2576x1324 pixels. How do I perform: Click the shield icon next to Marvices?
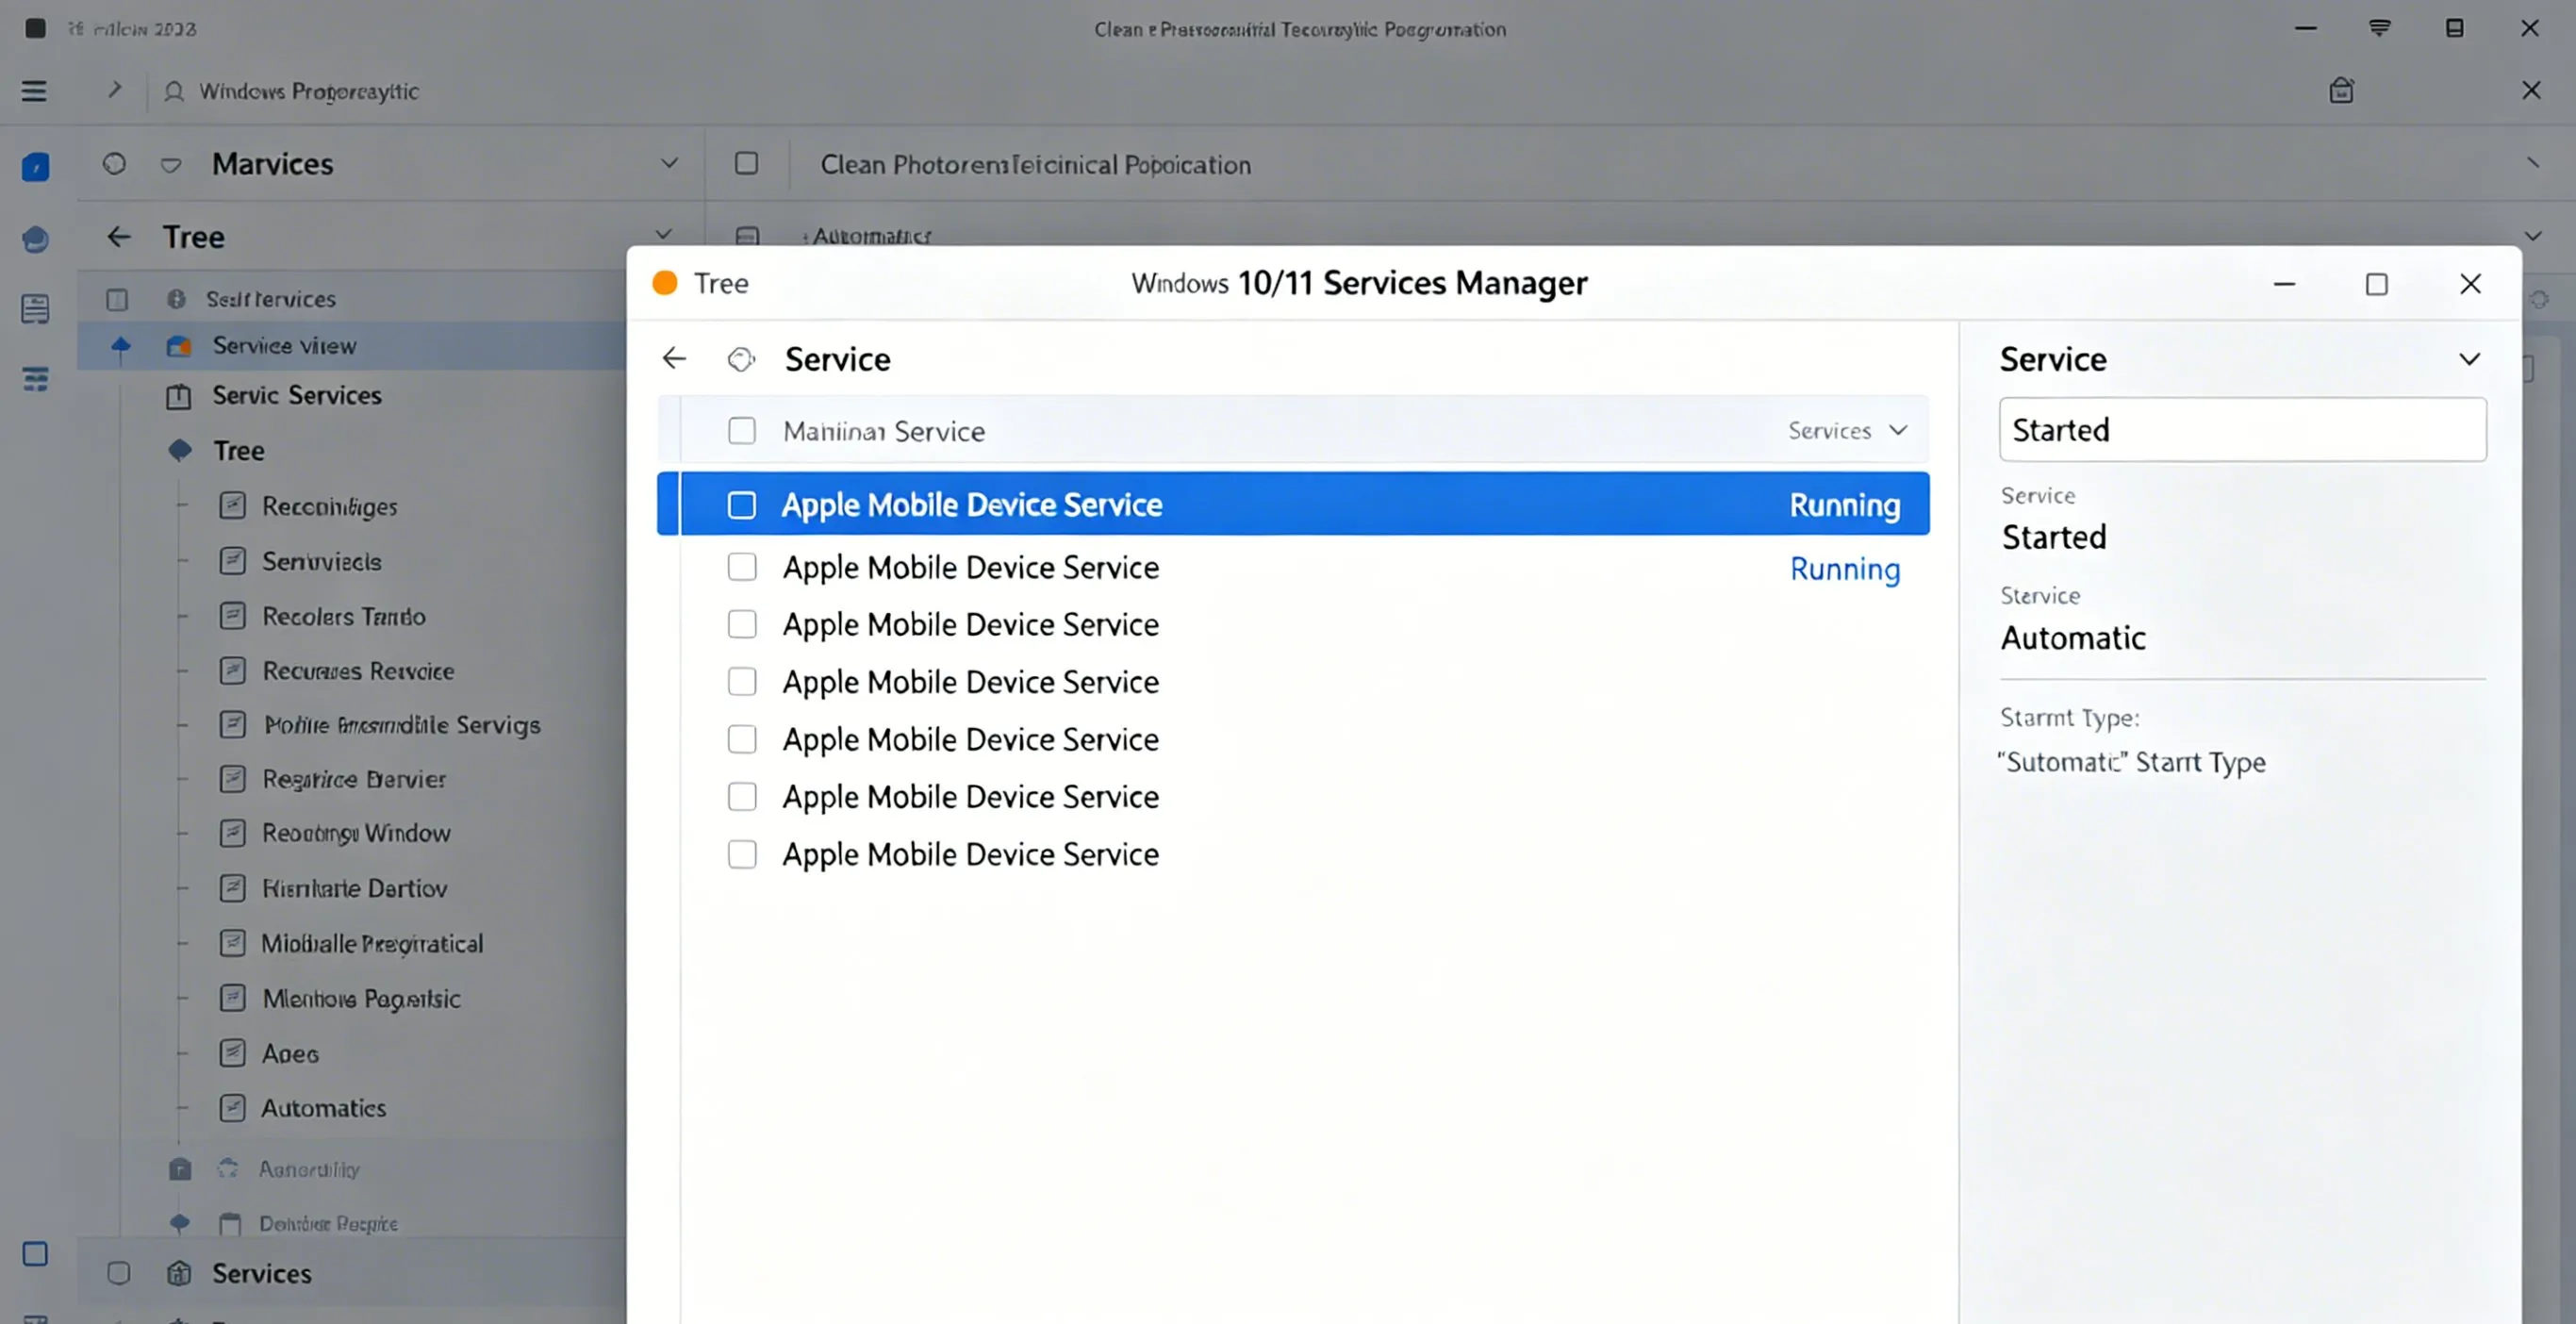coord(171,165)
